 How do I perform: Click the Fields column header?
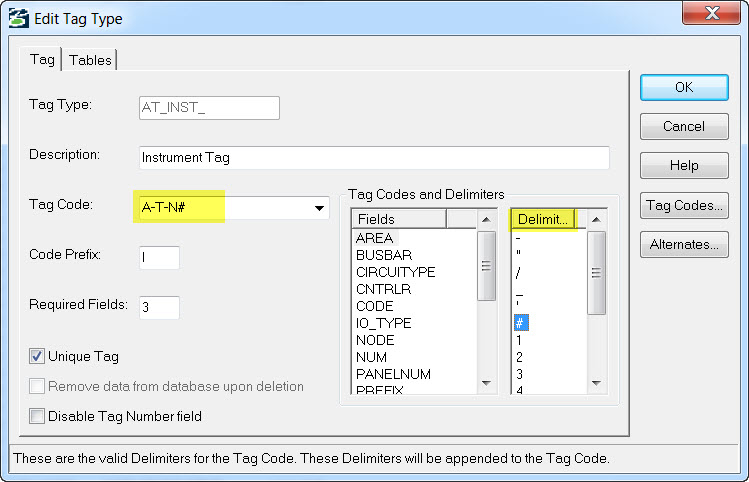(399, 219)
